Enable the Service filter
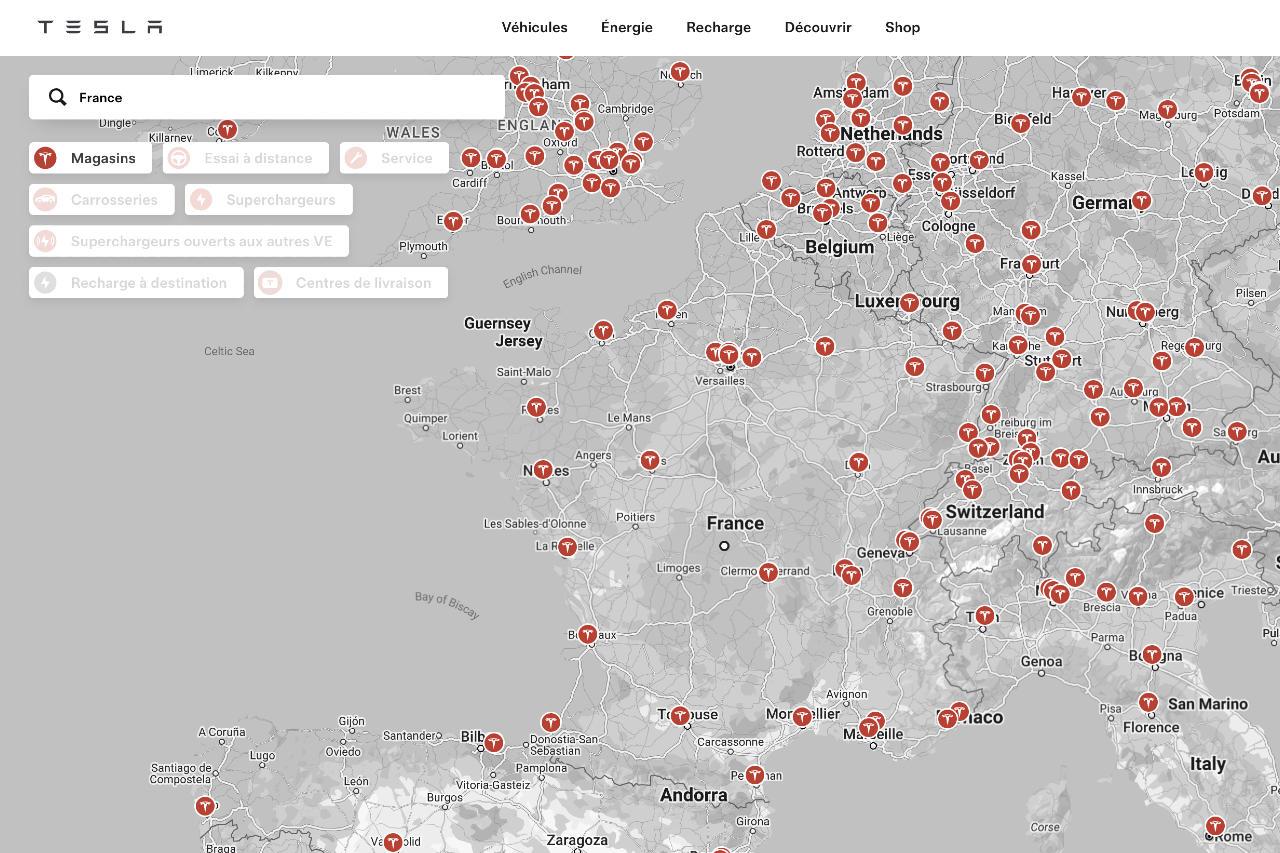This screenshot has width=1280, height=853. click(x=394, y=158)
